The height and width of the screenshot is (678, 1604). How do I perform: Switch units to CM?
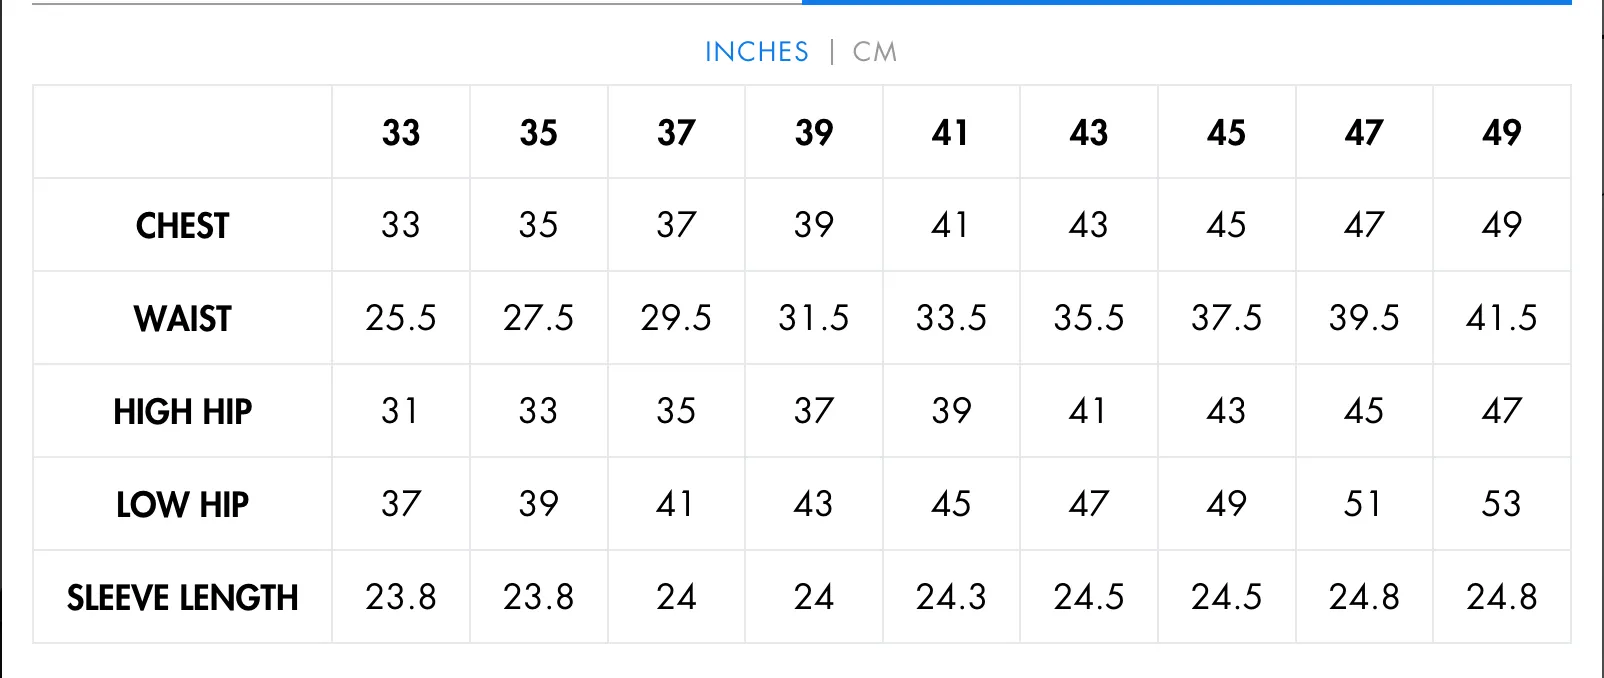click(x=875, y=52)
